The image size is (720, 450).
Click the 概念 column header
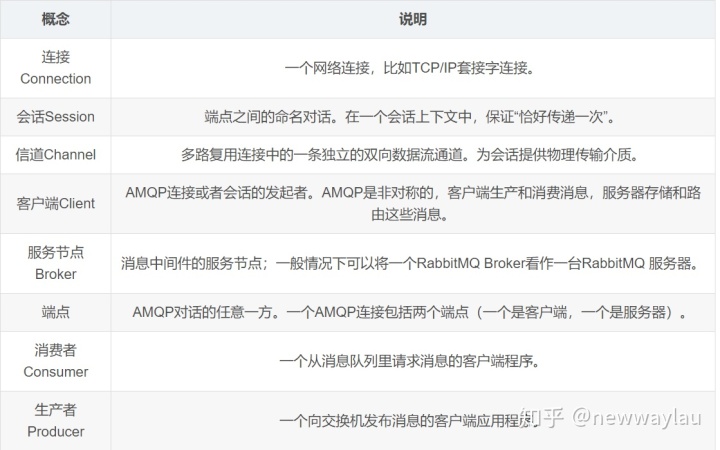[56, 19]
